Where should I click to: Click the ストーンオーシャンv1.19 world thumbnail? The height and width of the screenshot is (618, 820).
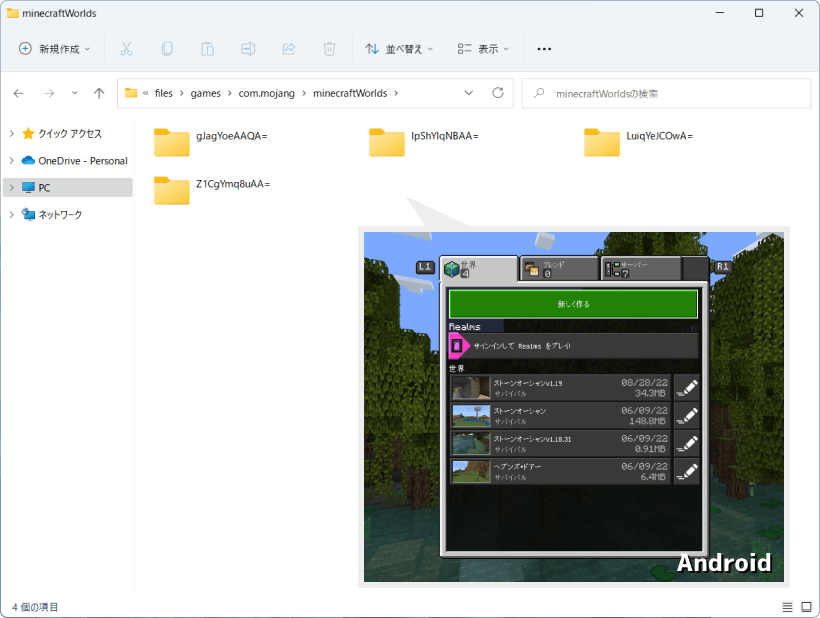471,388
